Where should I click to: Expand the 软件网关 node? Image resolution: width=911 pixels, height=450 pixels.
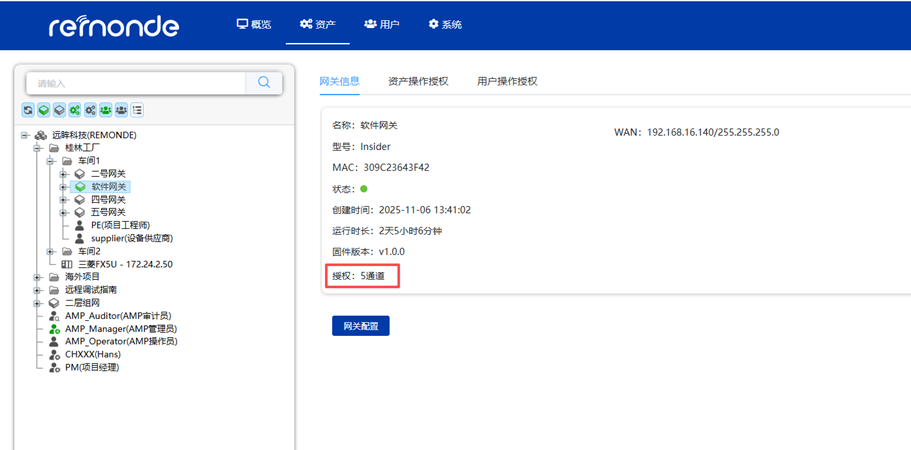[64, 186]
